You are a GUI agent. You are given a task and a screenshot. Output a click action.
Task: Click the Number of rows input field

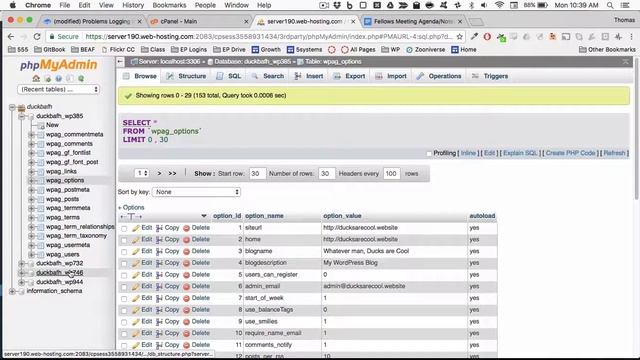(x=327, y=173)
